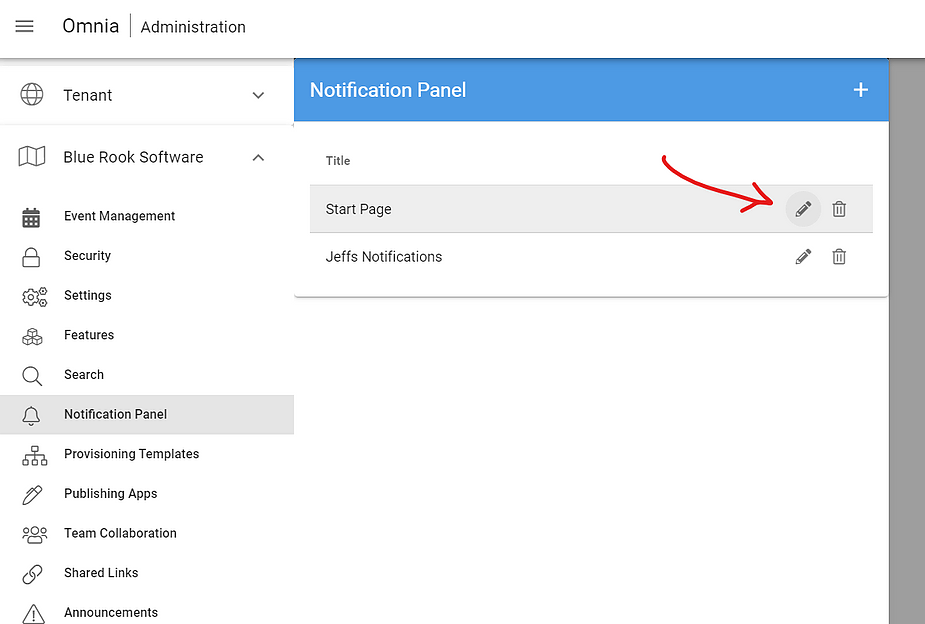Select the Jeffs Notifications row
The image size is (925, 624).
coord(591,257)
